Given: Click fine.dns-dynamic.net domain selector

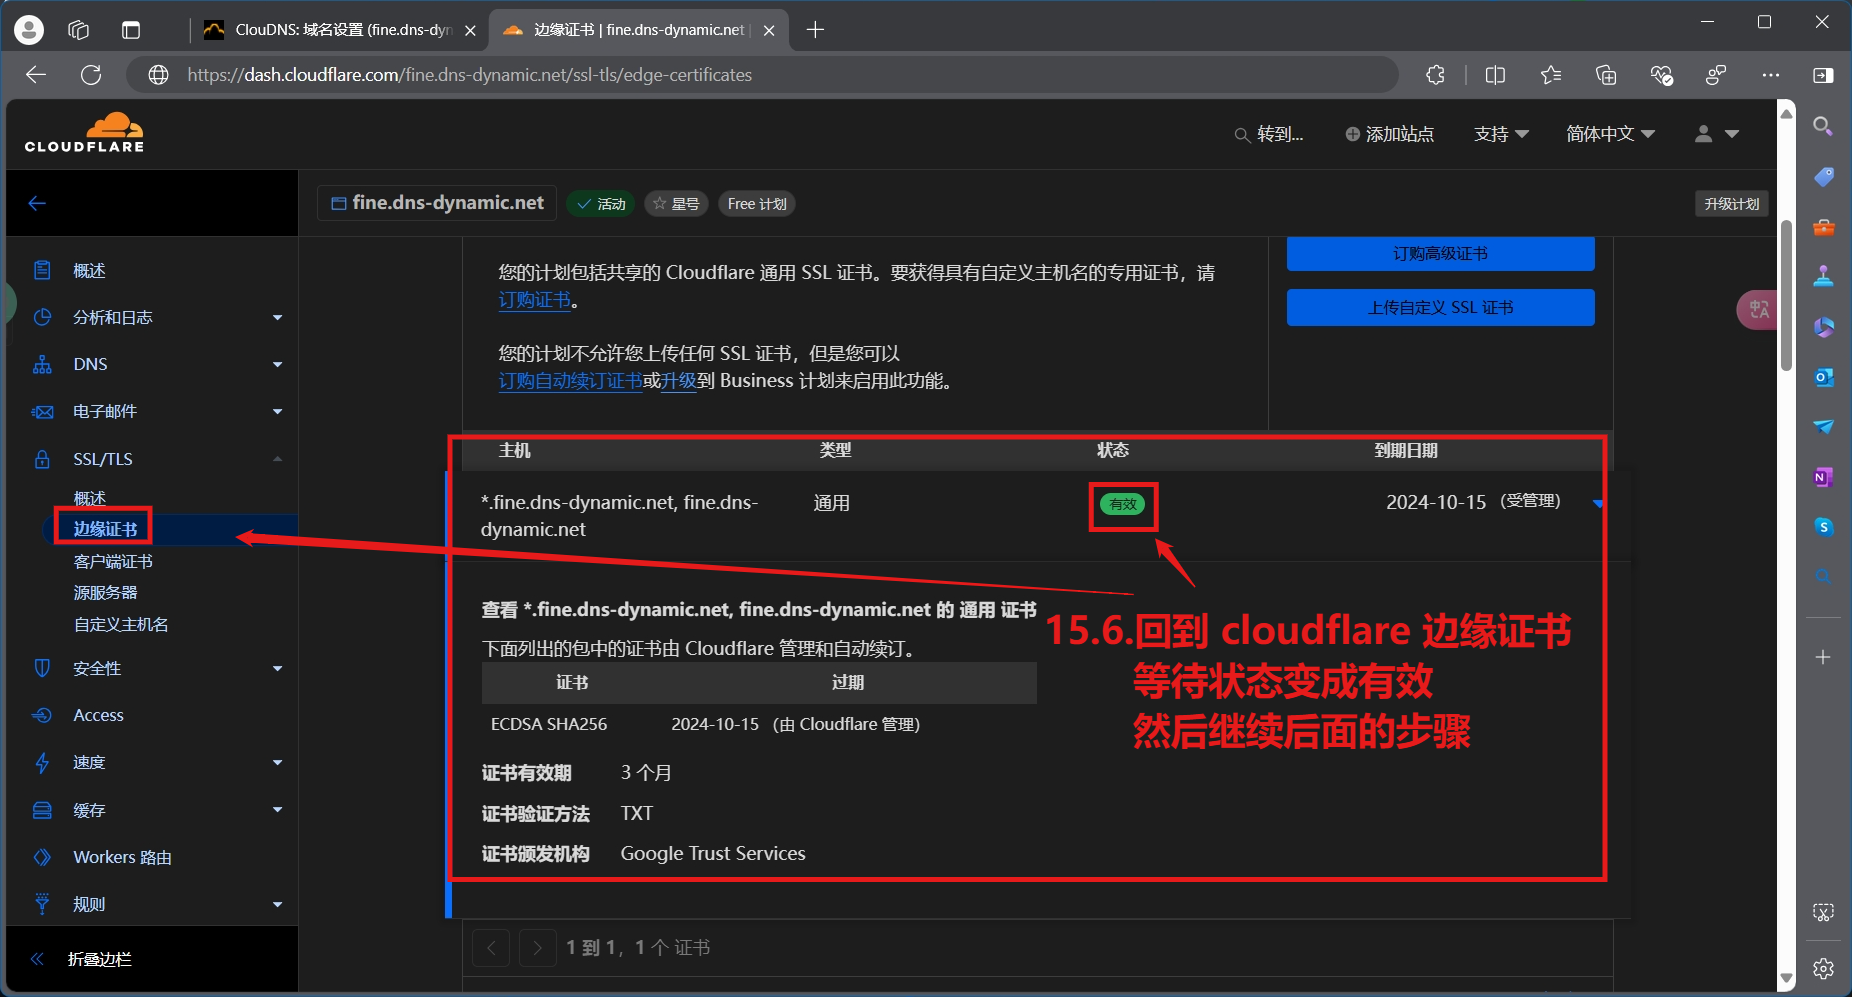Looking at the screenshot, I should click(438, 203).
